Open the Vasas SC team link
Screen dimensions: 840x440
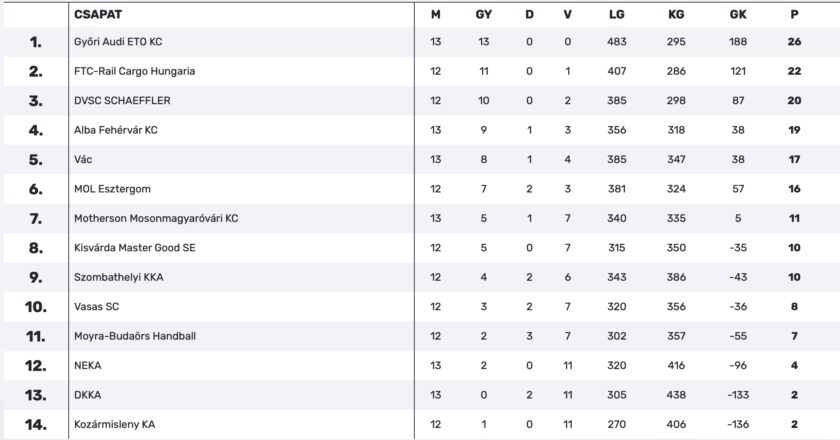coord(97,304)
